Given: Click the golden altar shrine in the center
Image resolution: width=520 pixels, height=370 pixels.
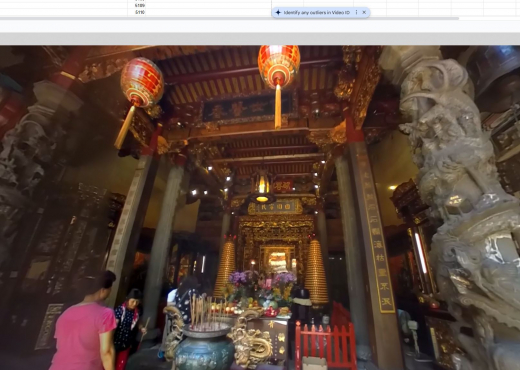Looking at the screenshot, I should 276,247.
